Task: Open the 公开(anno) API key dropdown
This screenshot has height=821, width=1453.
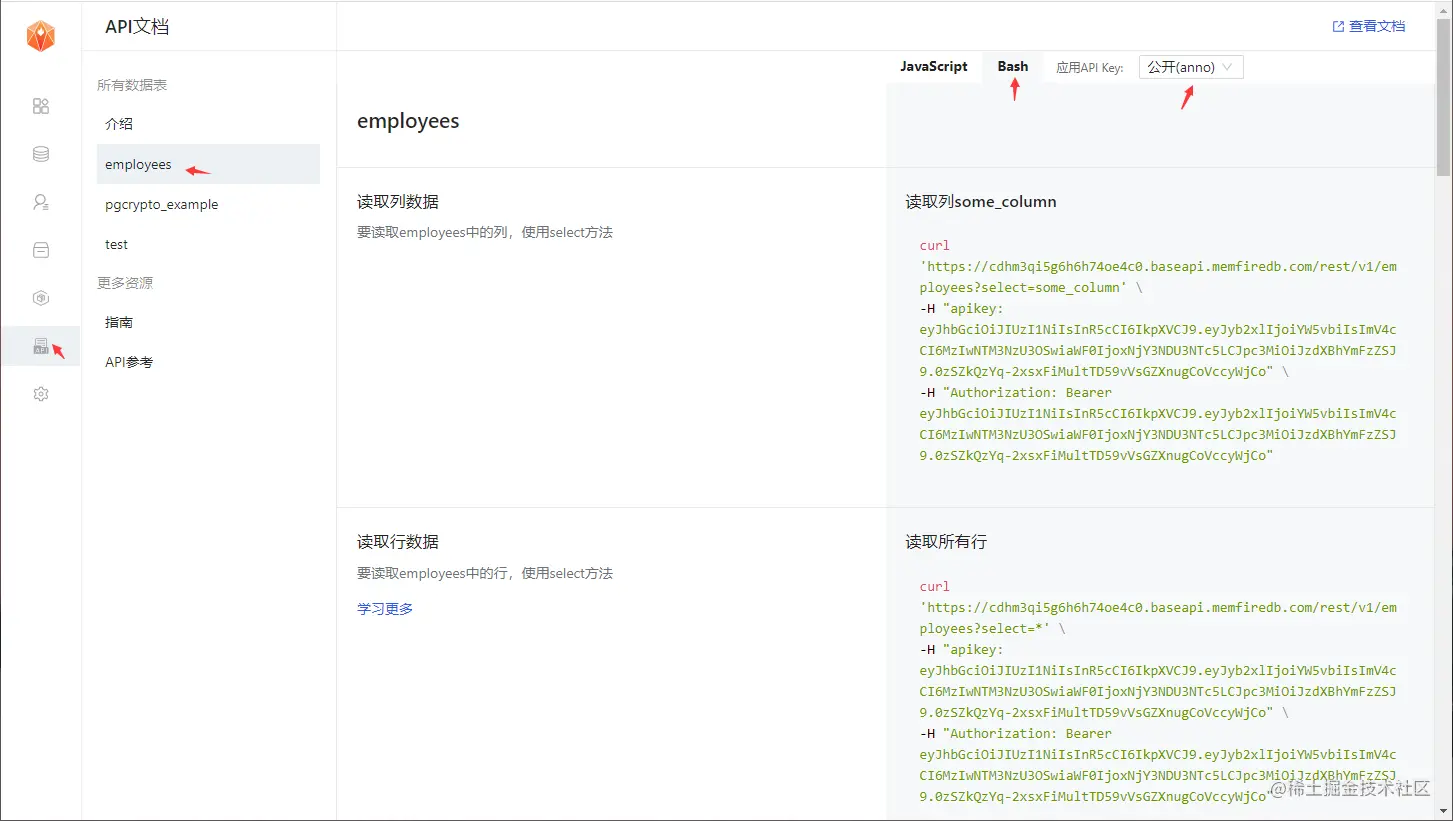Action: pyautogui.click(x=1191, y=67)
